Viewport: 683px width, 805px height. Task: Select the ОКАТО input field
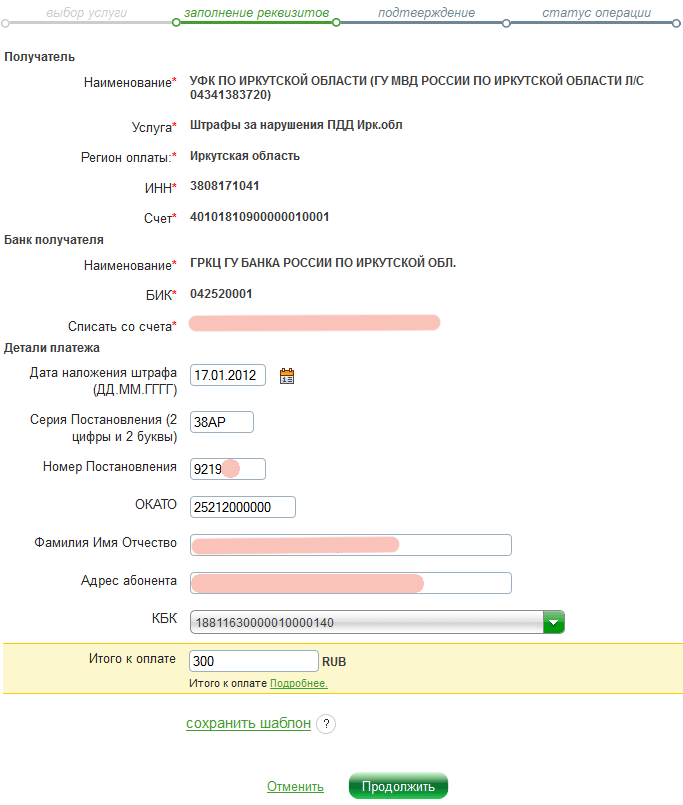click(242, 507)
